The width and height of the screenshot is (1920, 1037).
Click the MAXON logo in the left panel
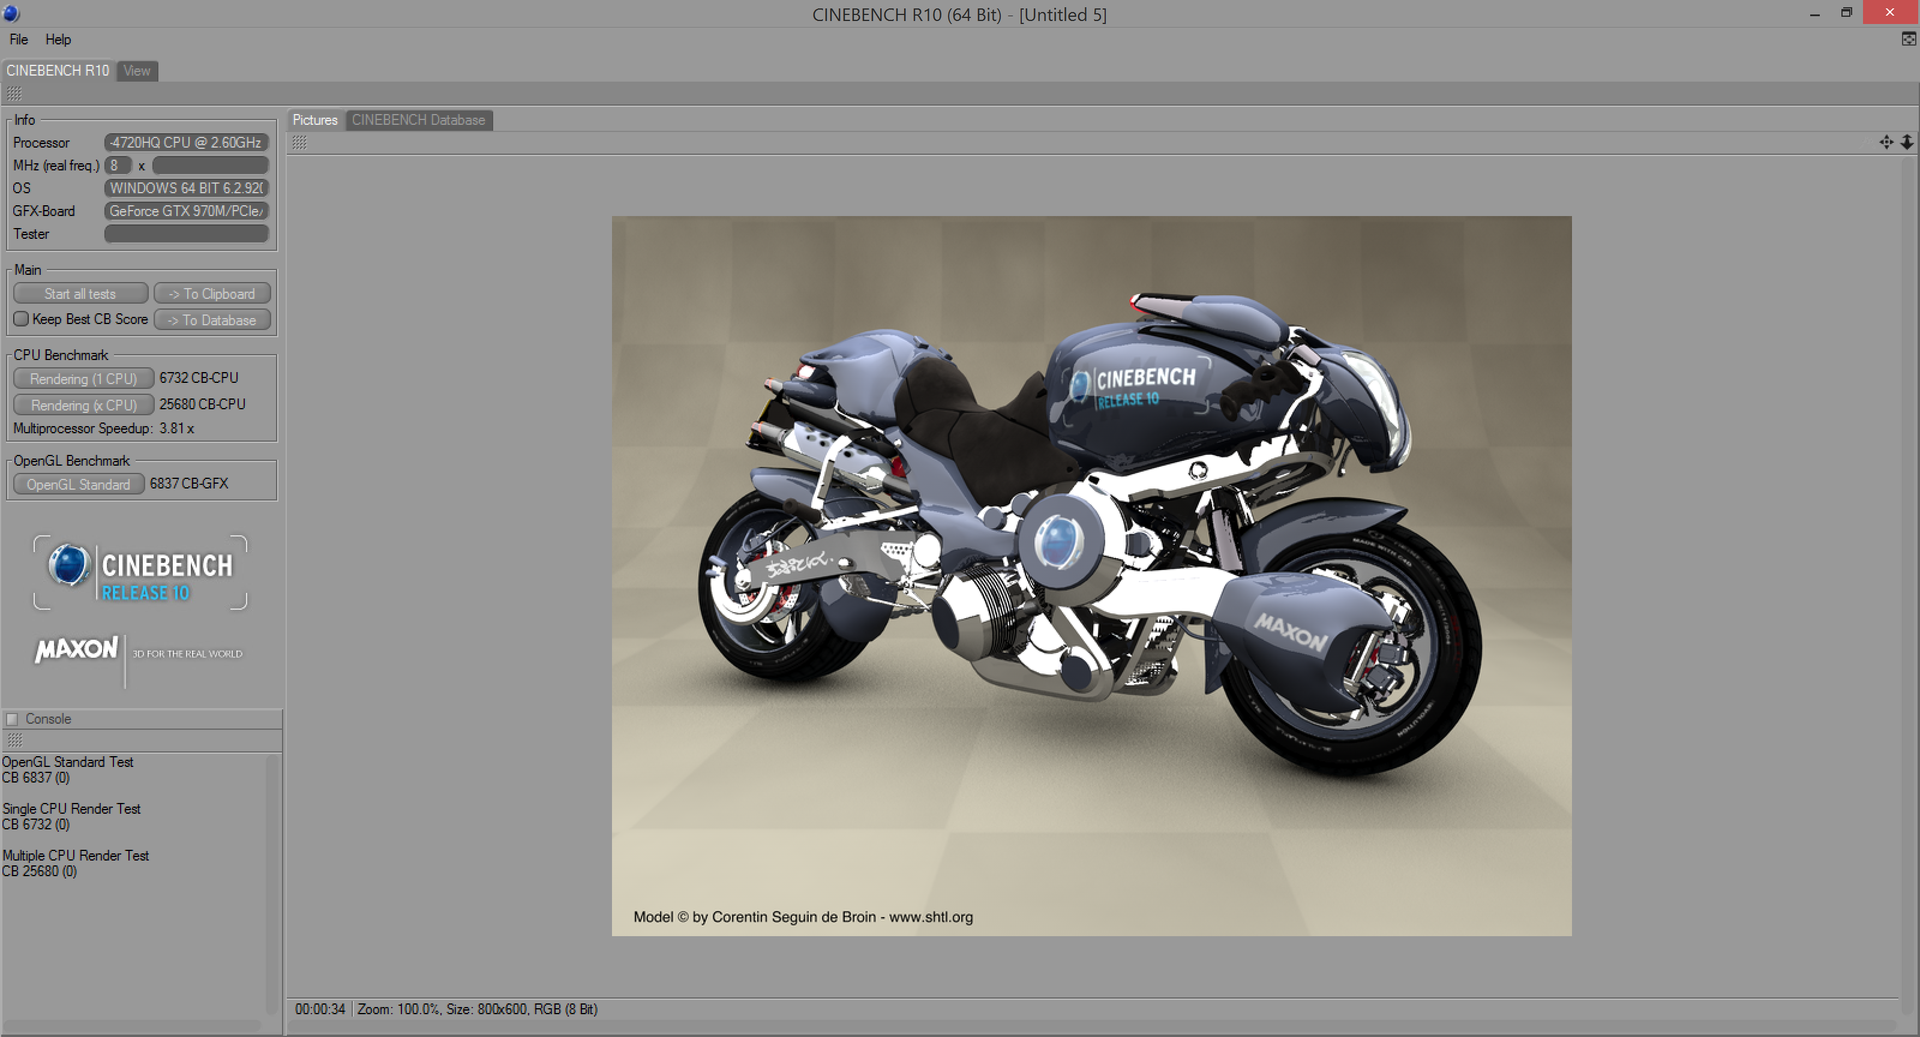[77, 650]
